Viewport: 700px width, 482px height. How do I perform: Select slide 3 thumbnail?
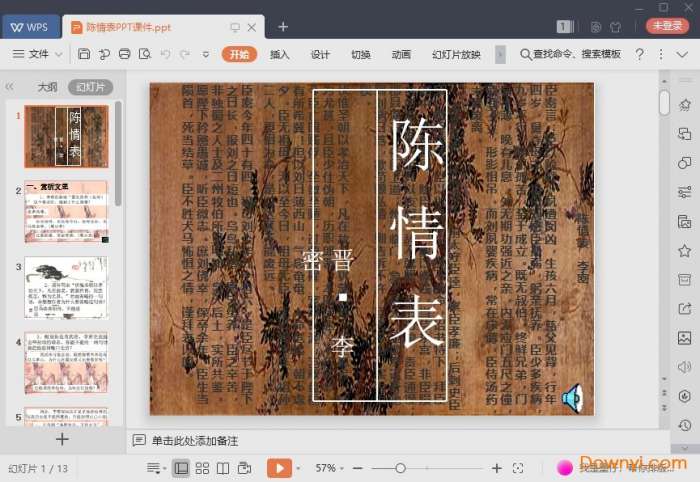(67, 287)
